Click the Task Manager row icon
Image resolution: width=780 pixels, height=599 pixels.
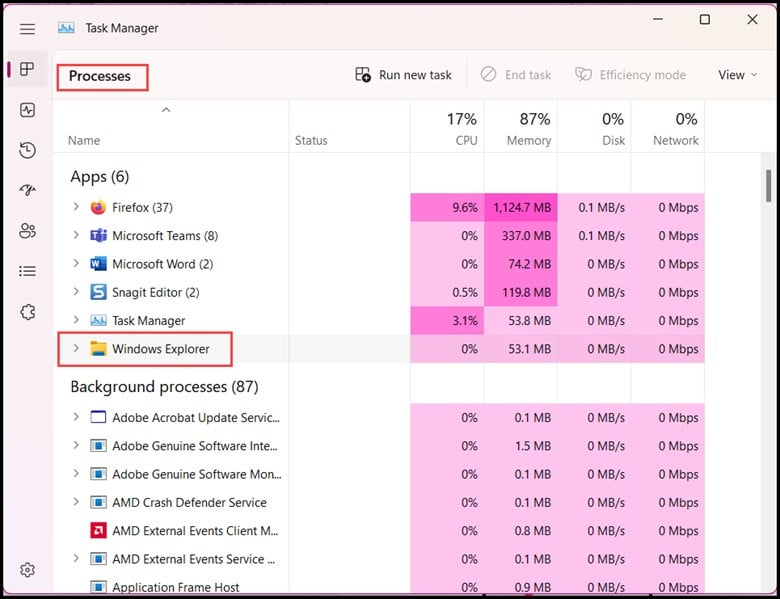98,321
